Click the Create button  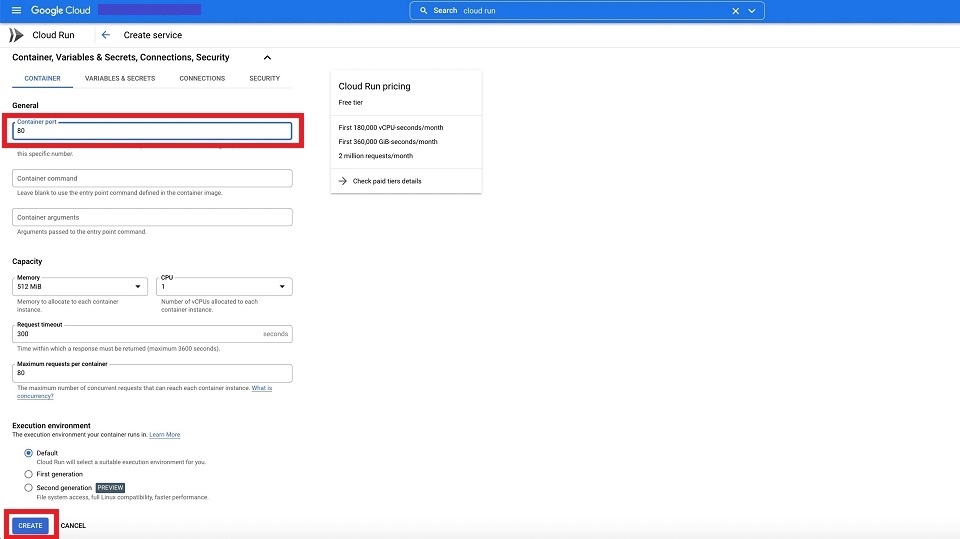point(30,525)
